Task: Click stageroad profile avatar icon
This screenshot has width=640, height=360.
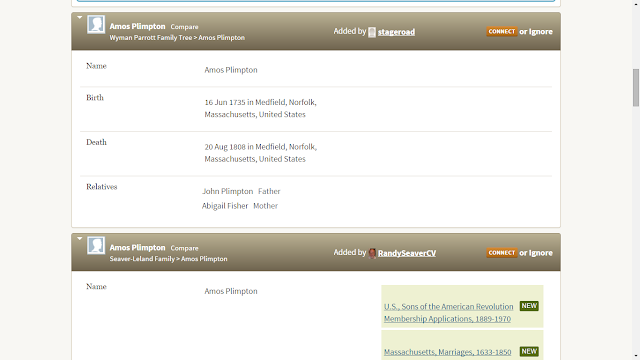Action: pyautogui.click(x=372, y=32)
